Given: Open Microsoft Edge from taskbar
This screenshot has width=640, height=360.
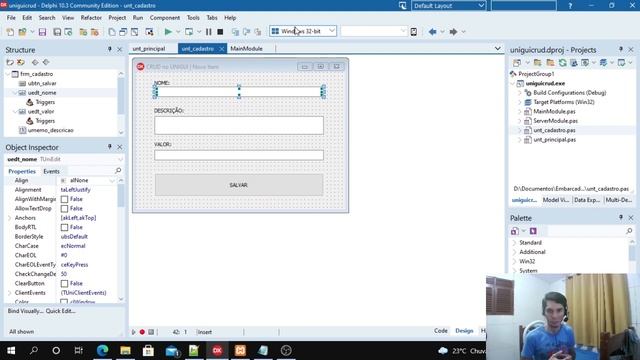Looking at the screenshot, I should click(102, 350).
